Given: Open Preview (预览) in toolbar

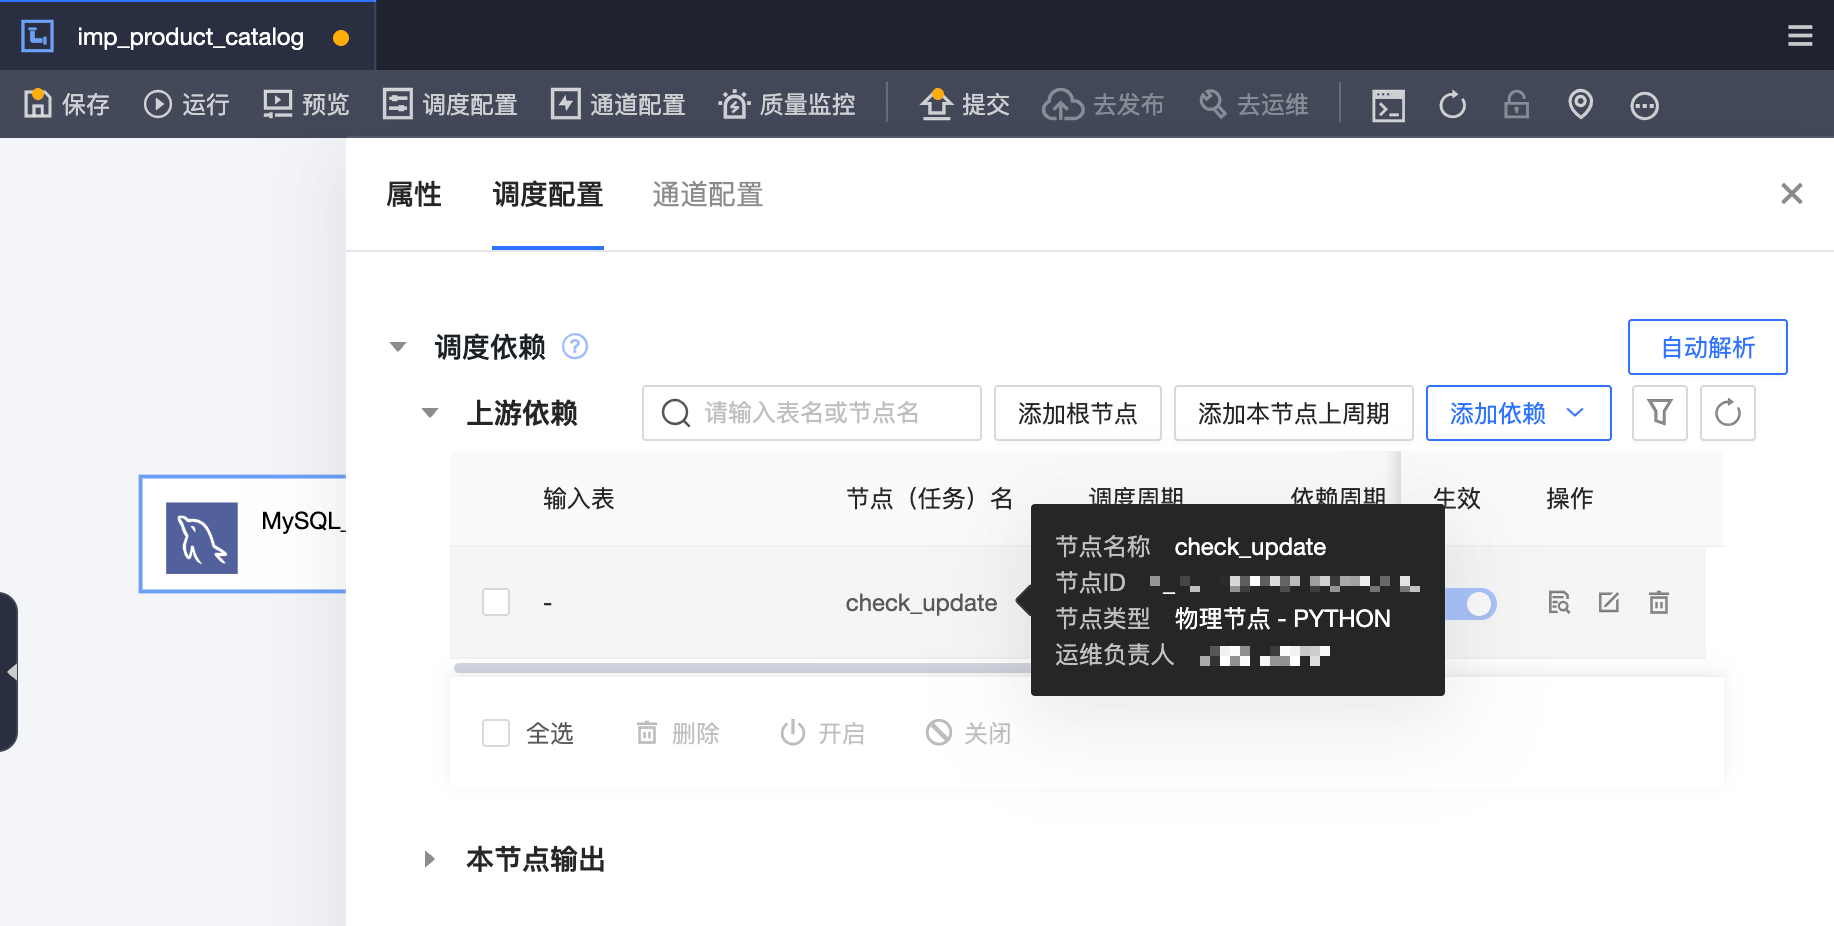Looking at the screenshot, I should pyautogui.click(x=306, y=104).
